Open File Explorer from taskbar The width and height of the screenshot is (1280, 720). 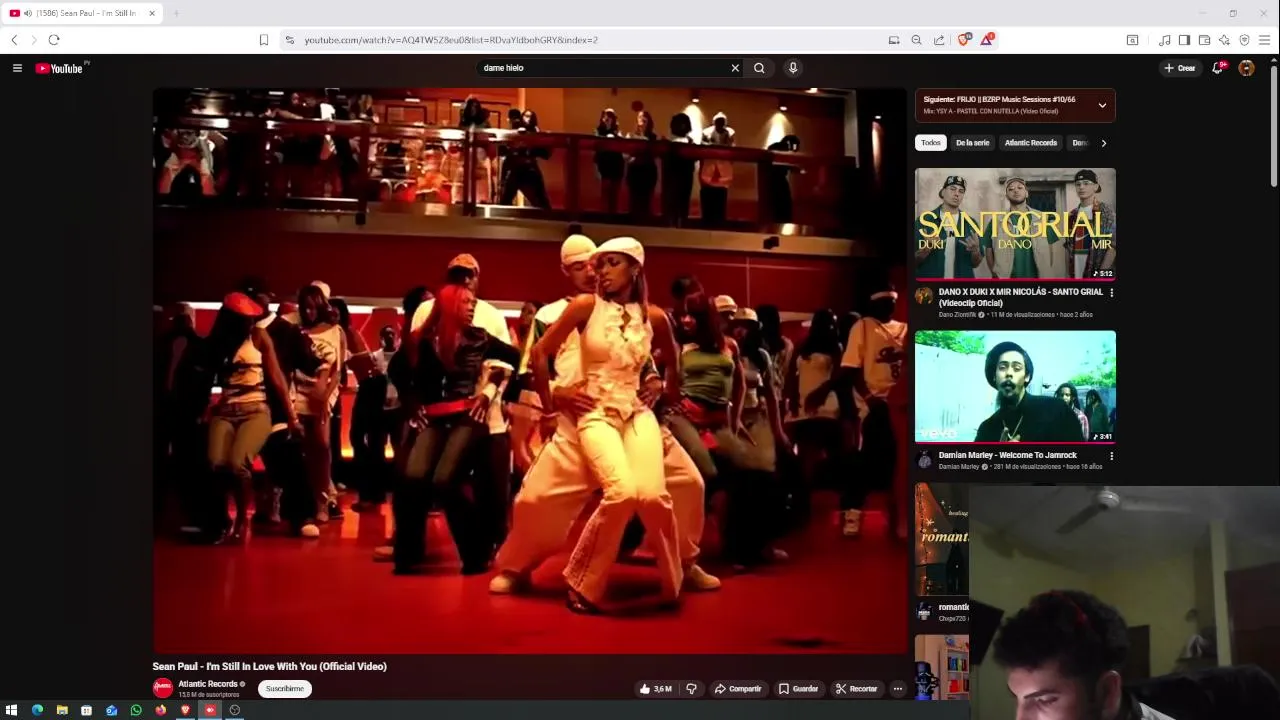[x=62, y=710]
